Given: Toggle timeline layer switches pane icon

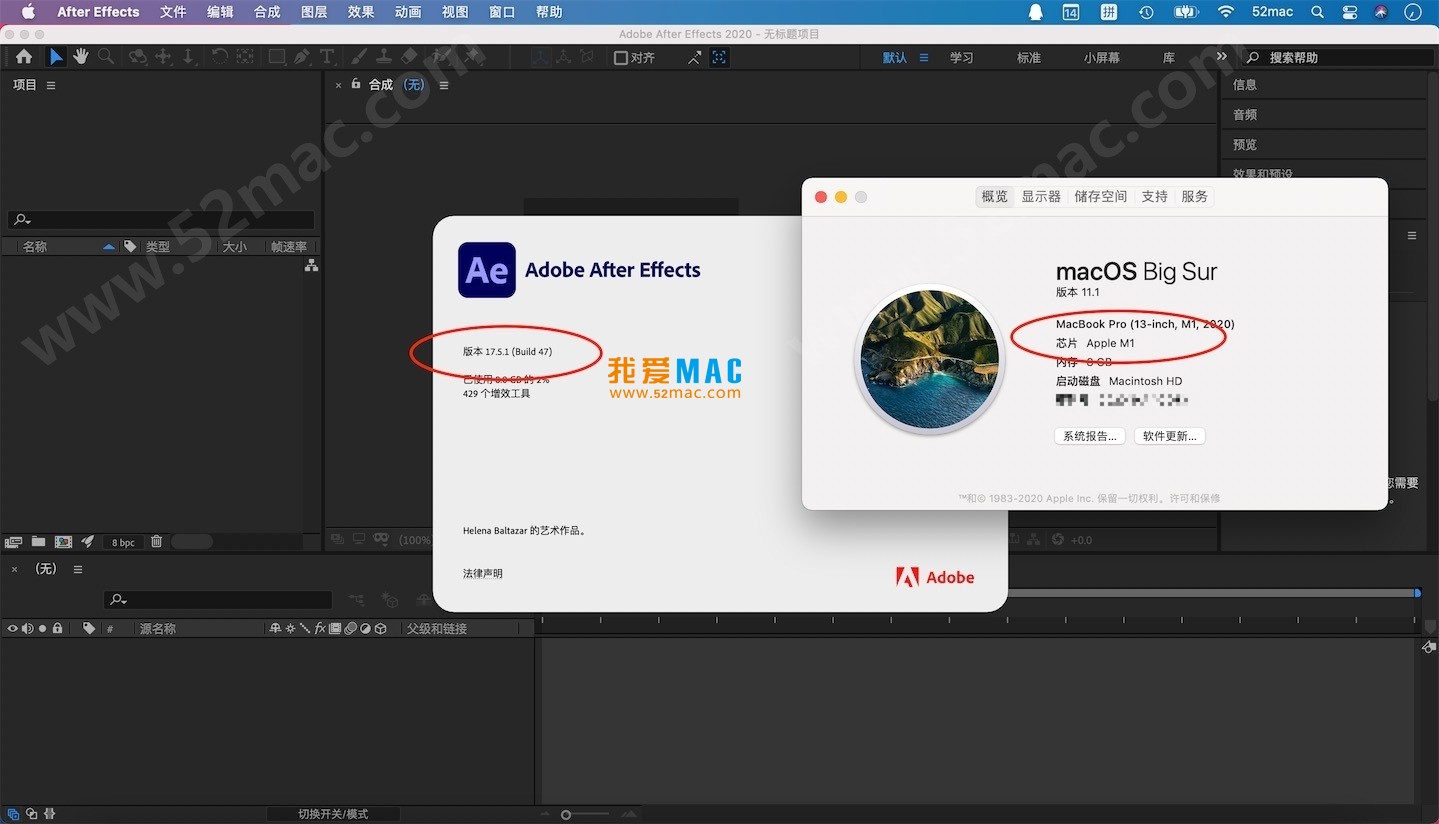Looking at the screenshot, I should [x=13, y=814].
